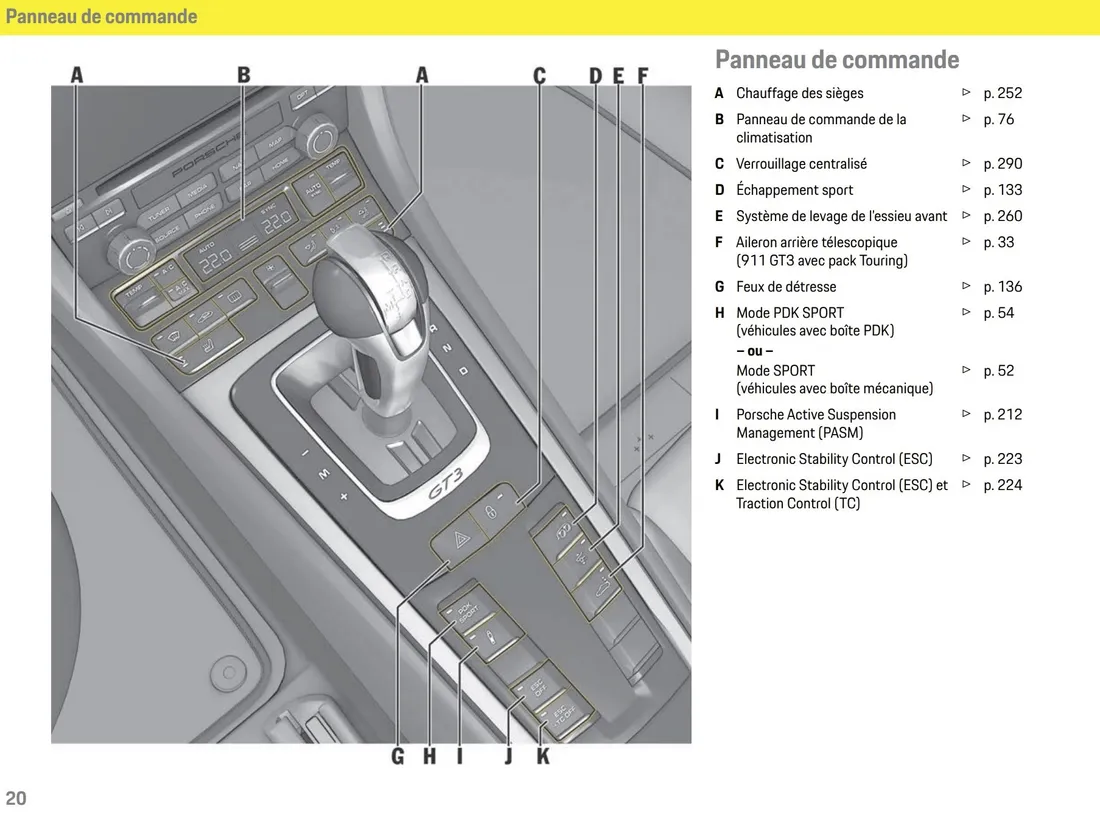Viewport: 1100px width, 817px height.
Task: Select the text 'Feux de détresse'
Action: pyautogui.click(x=786, y=287)
